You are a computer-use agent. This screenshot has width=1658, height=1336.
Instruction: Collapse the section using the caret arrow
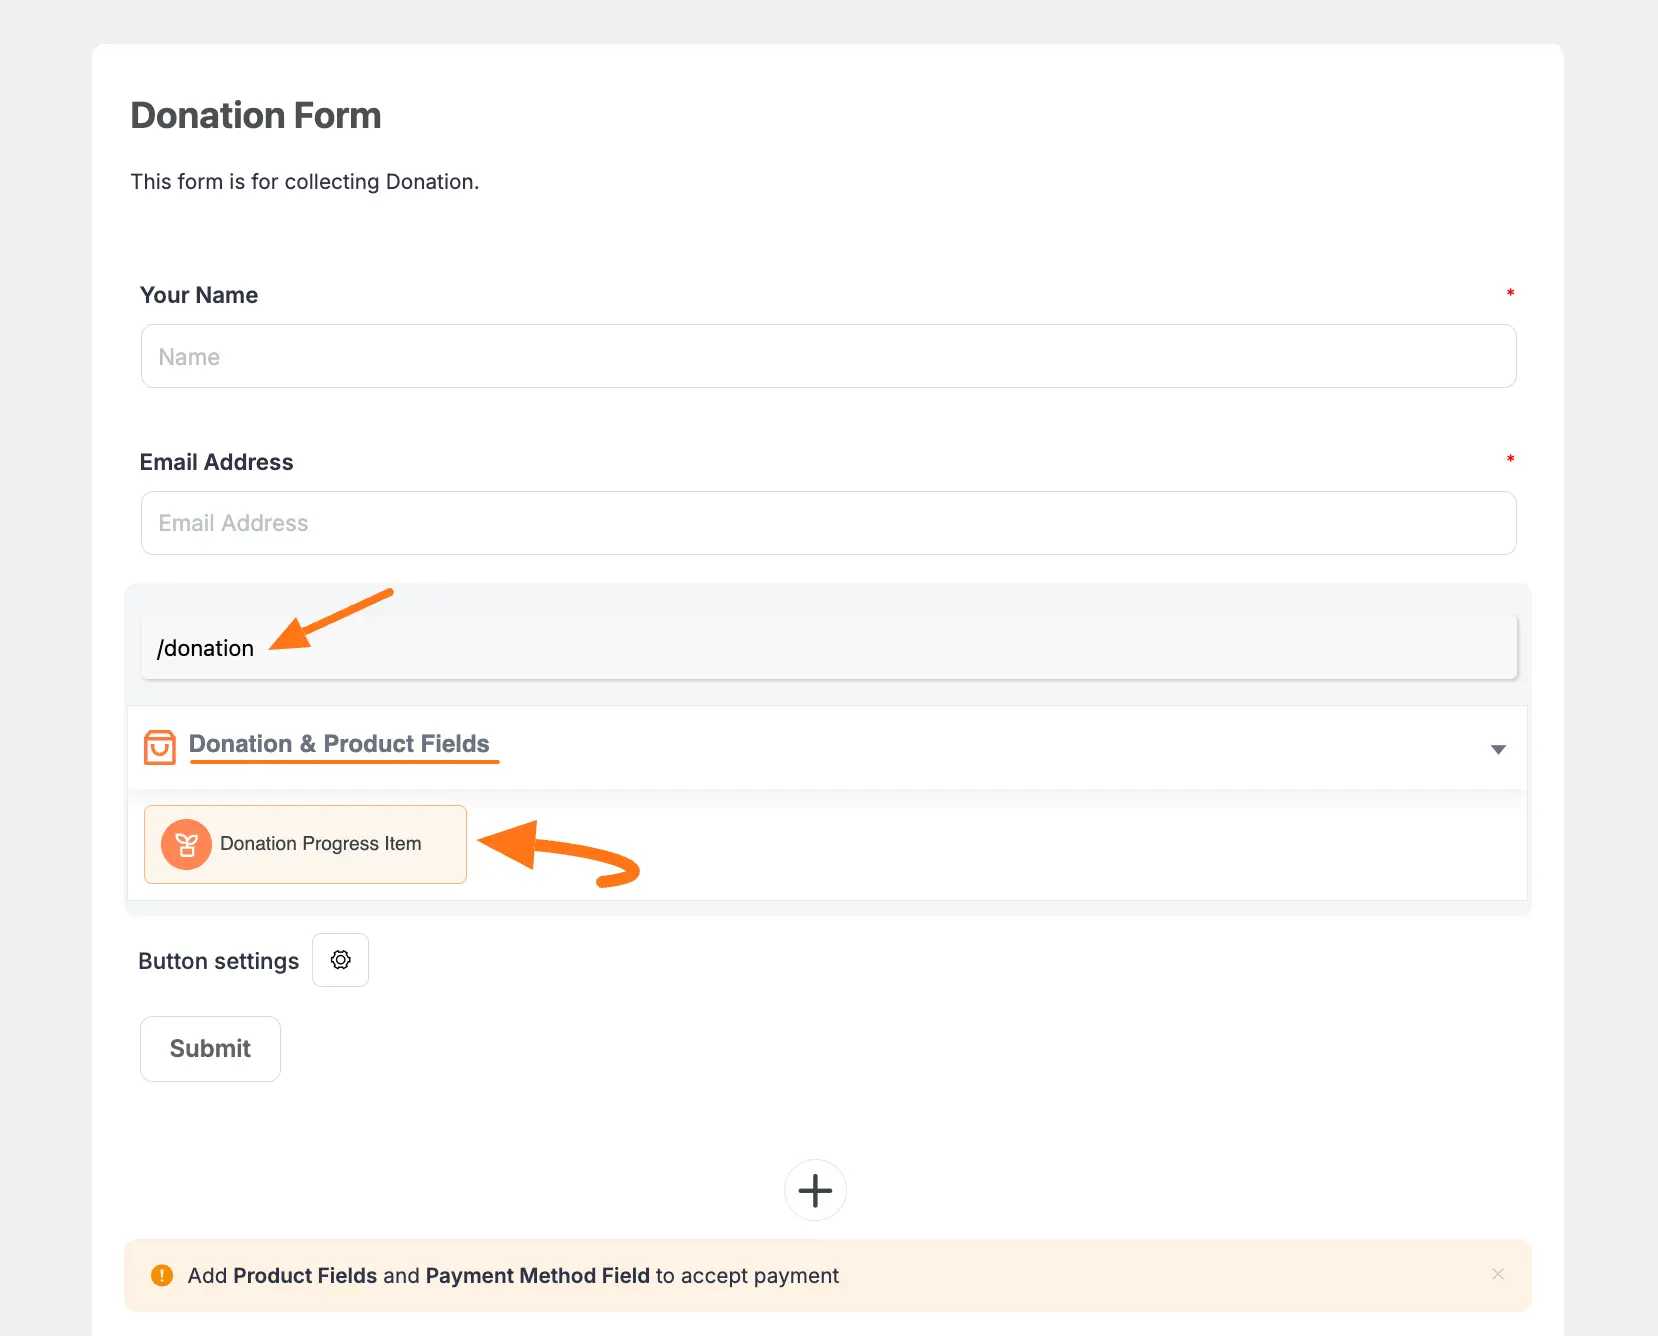tap(1498, 749)
